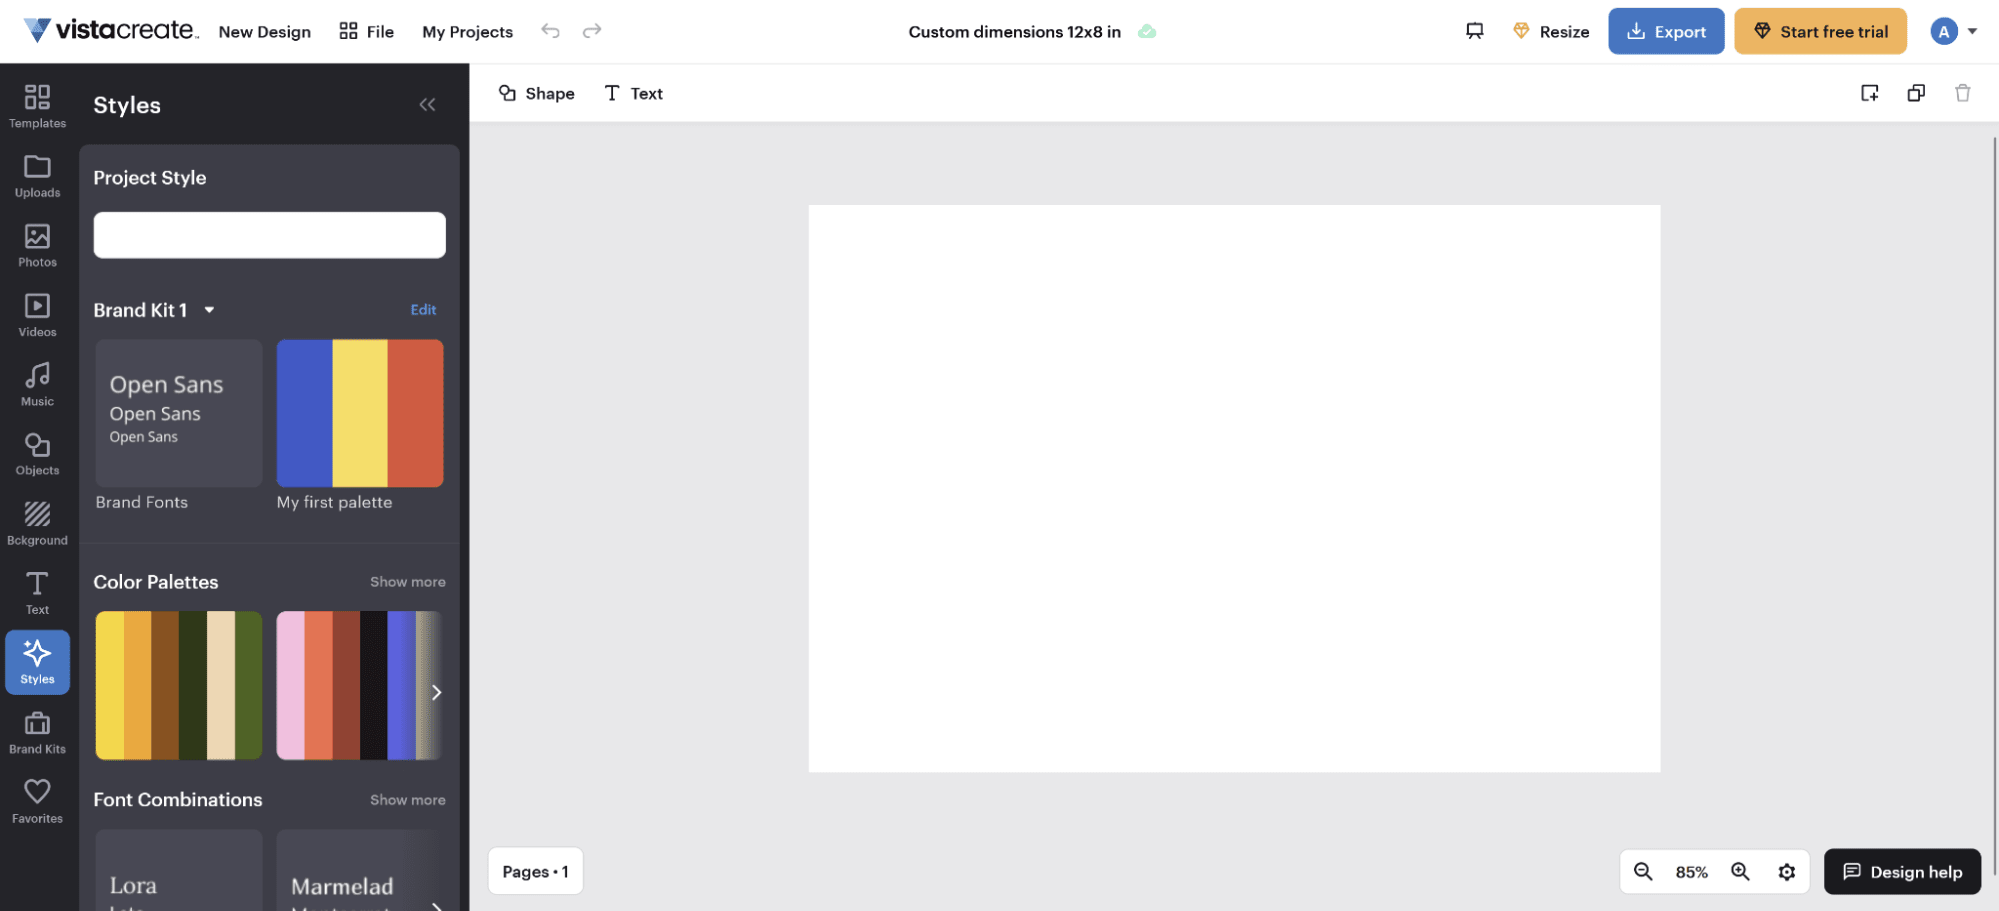1999x911 pixels.
Task: Show more Font Combinations
Action: click(x=407, y=800)
